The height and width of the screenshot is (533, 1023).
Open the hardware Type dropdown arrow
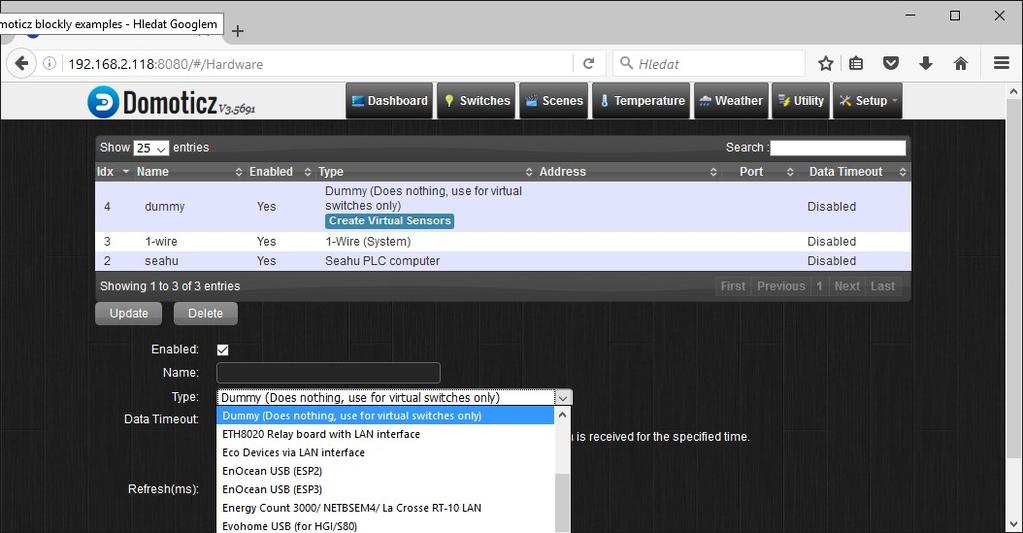[563, 397]
